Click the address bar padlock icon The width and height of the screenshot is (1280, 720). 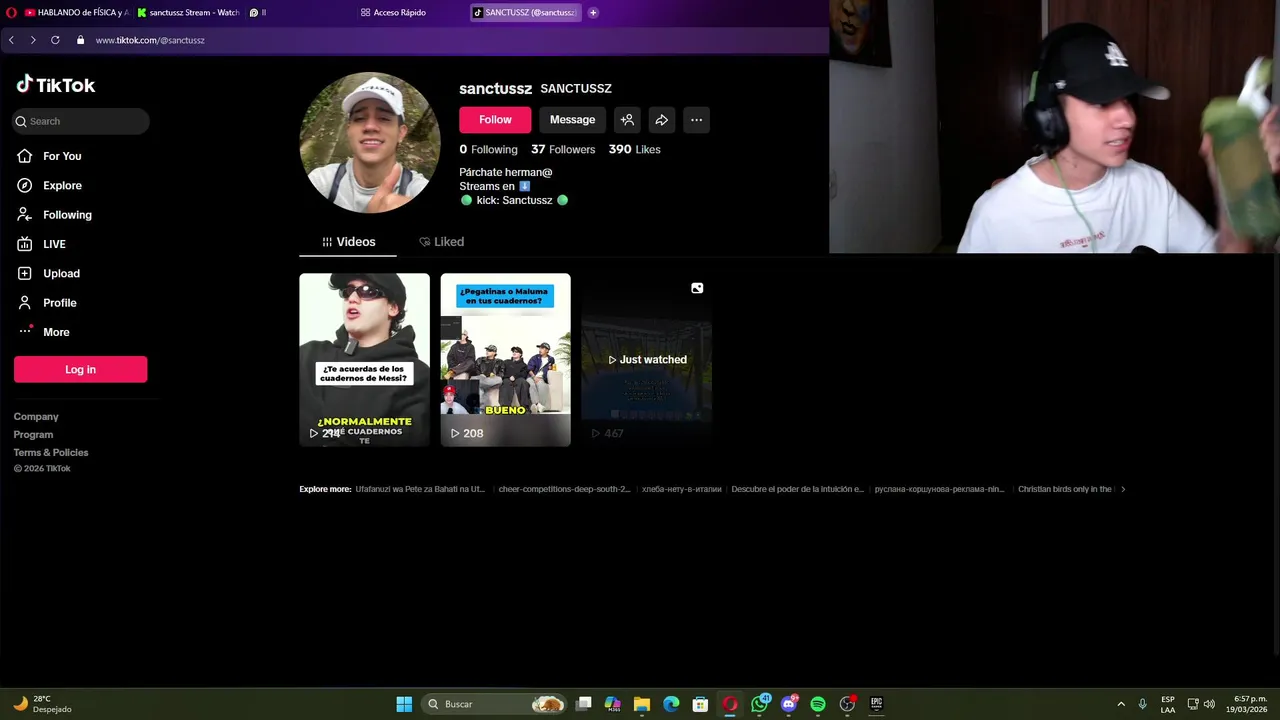(81, 40)
